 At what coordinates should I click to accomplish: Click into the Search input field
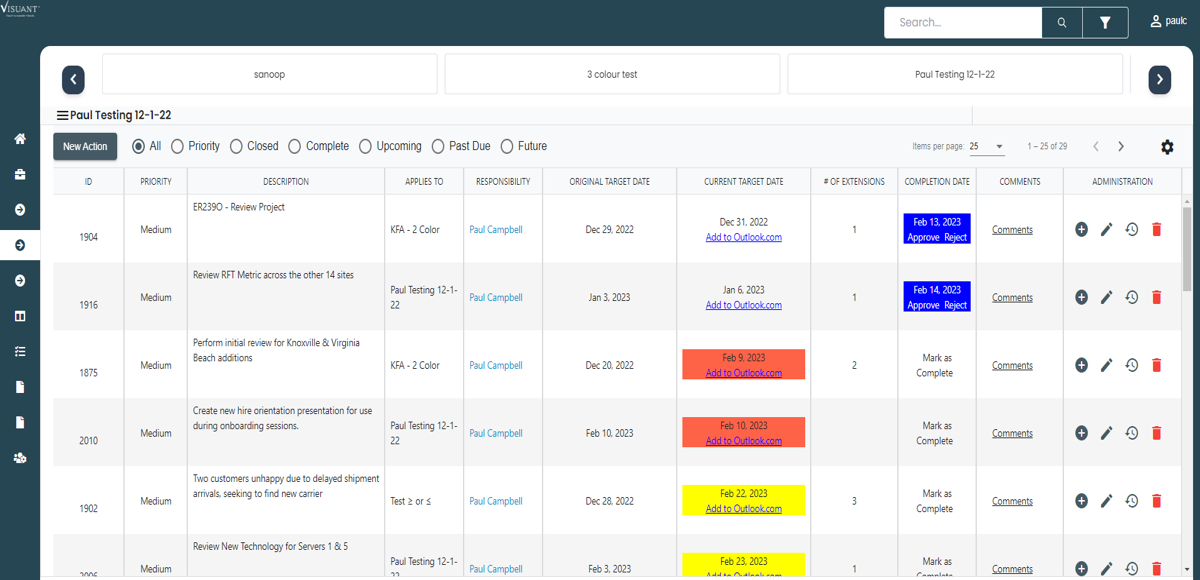(963, 22)
